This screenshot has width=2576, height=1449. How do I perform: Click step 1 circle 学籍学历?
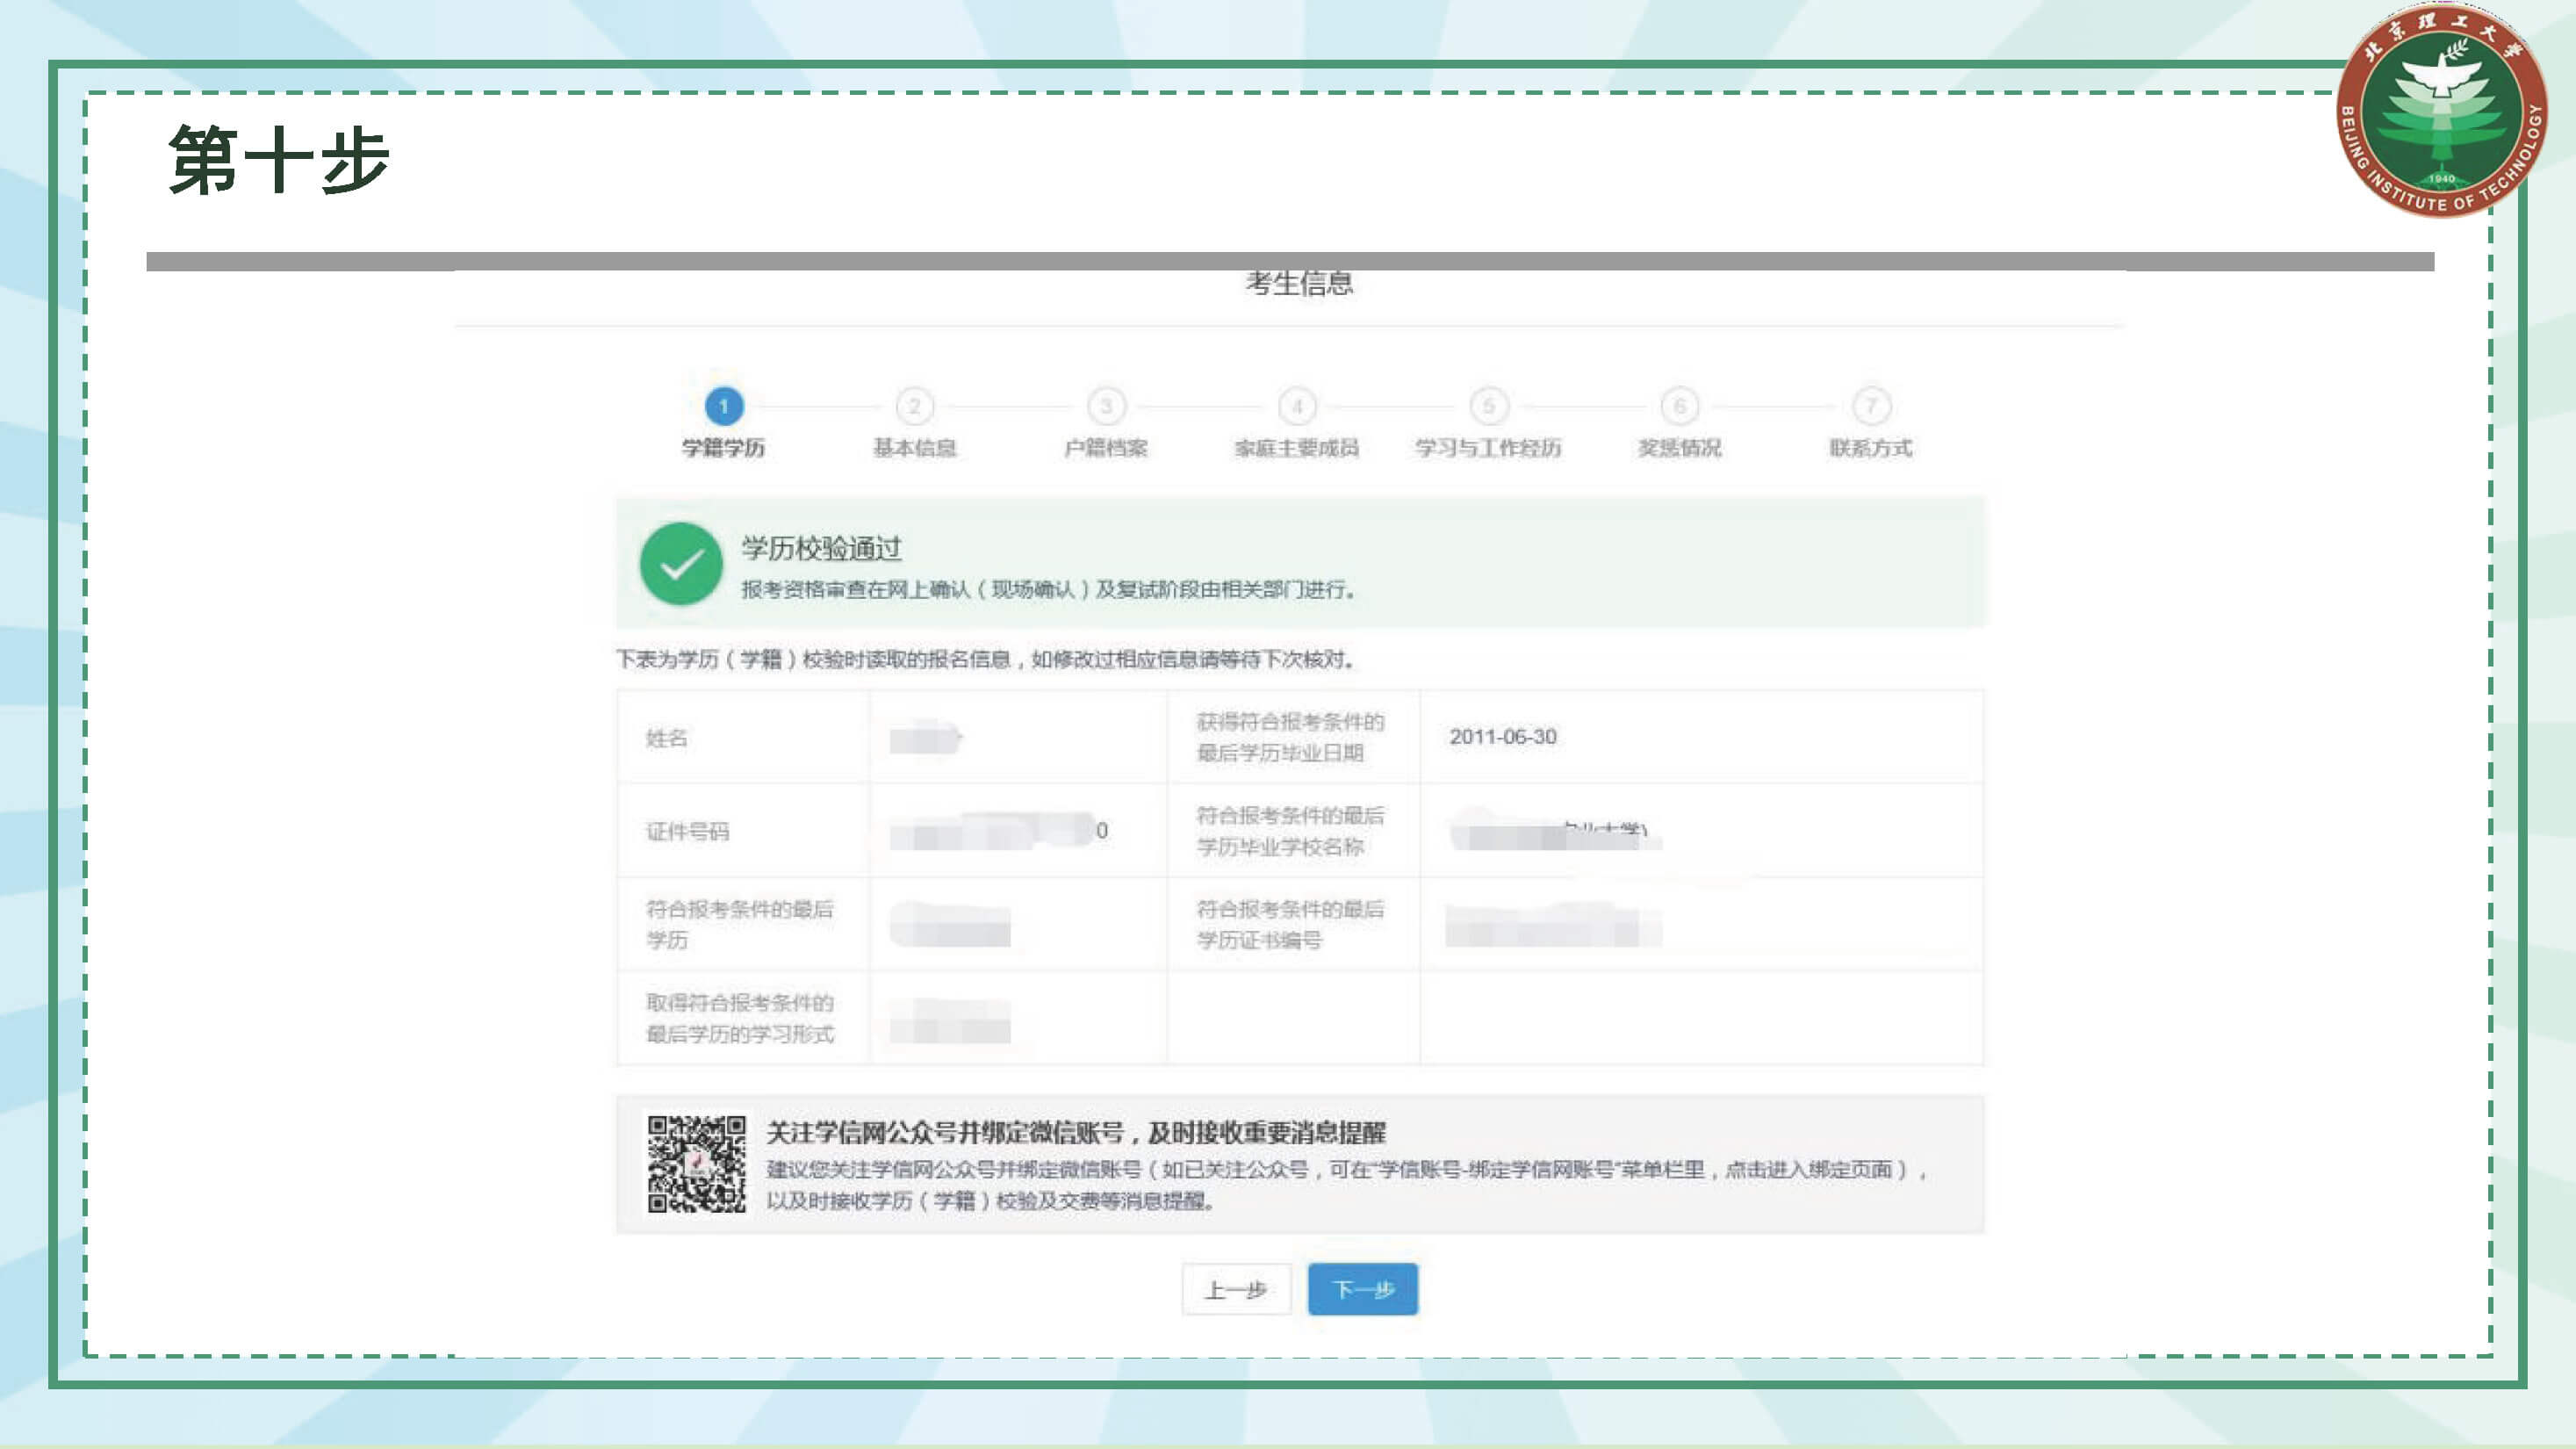coord(723,406)
